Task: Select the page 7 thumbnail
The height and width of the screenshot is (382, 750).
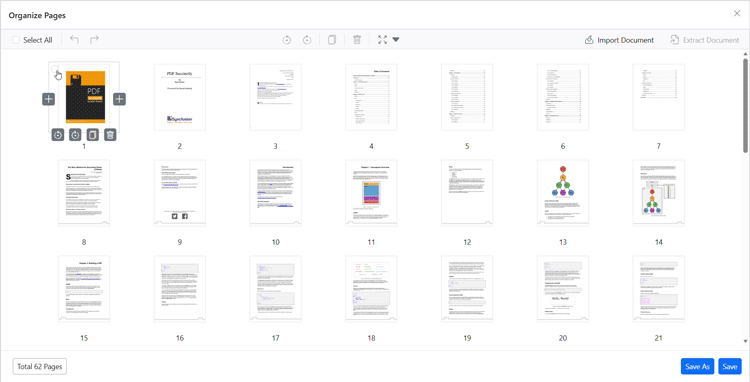Action: (x=659, y=97)
